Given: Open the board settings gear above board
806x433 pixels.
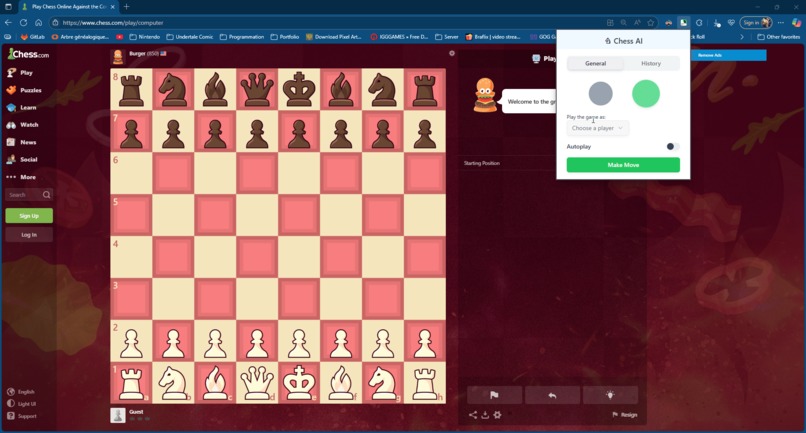Looking at the screenshot, I should click(x=452, y=53).
